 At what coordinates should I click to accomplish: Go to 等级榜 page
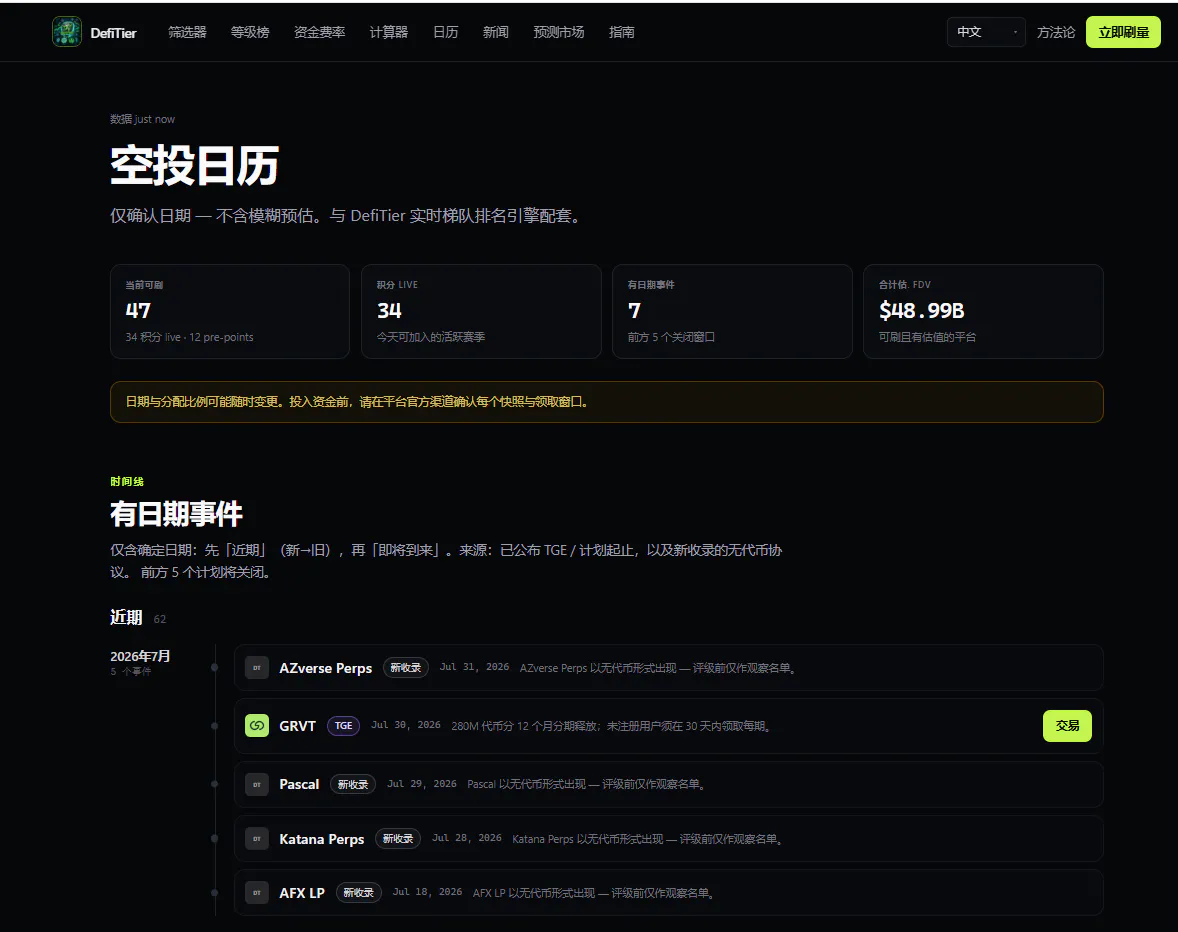pyautogui.click(x=249, y=32)
